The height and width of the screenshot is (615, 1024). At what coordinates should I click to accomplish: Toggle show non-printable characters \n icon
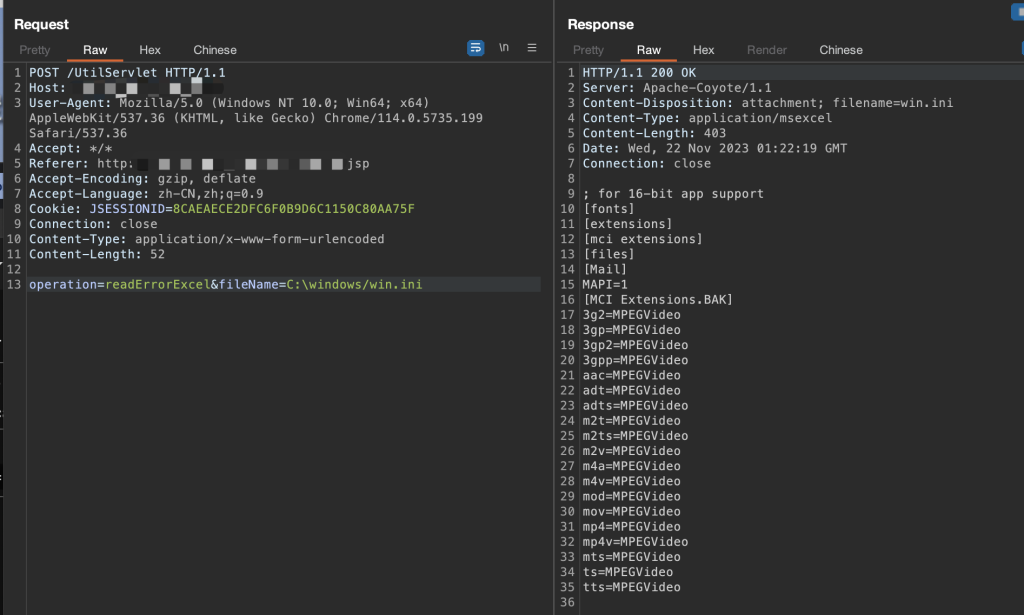504,48
